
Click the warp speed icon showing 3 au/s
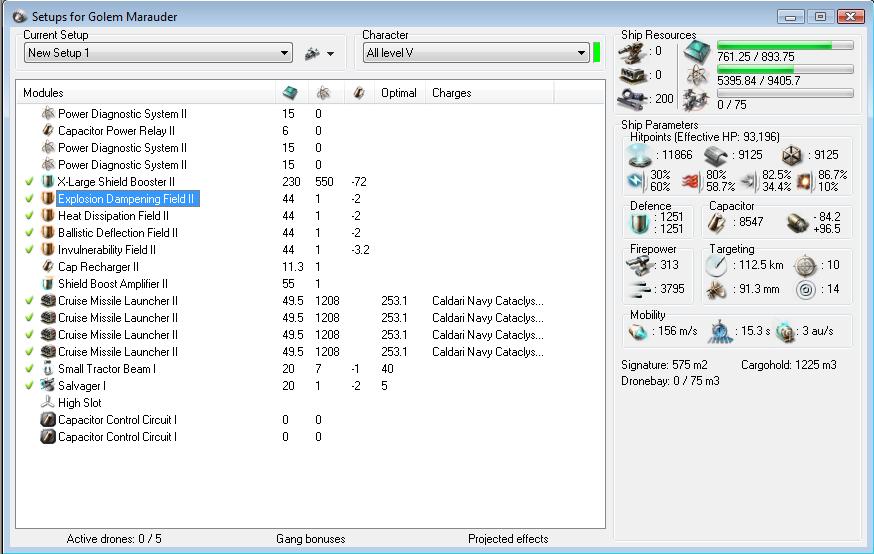(785, 332)
